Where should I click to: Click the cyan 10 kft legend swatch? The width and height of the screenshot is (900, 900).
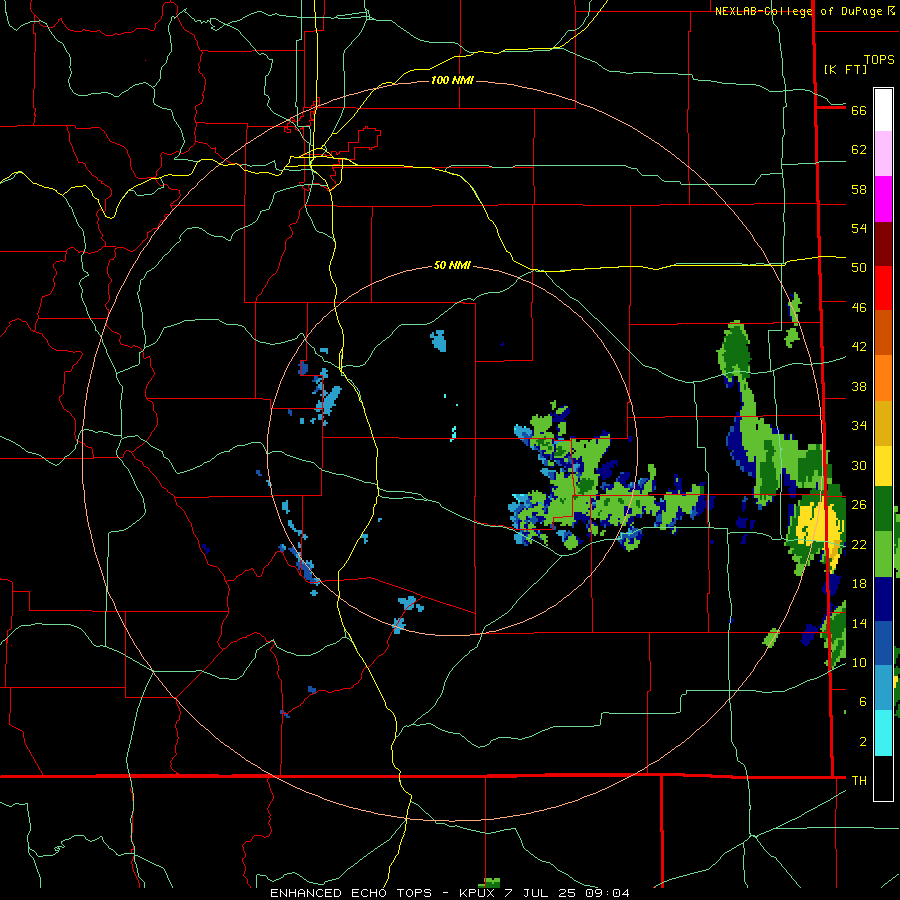883,733
